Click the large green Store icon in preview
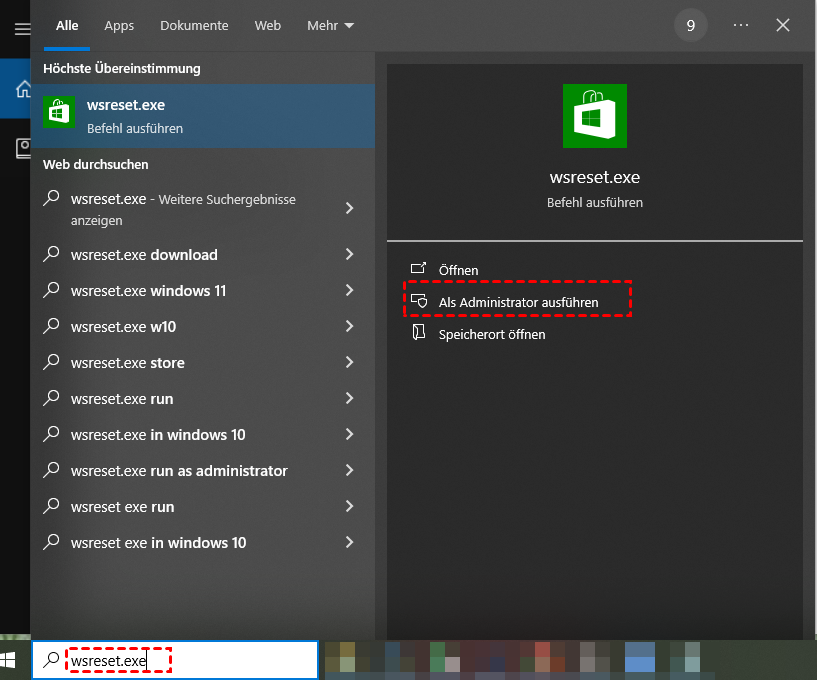The image size is (817, 680). pyautogui.click(x=595, y=116)
